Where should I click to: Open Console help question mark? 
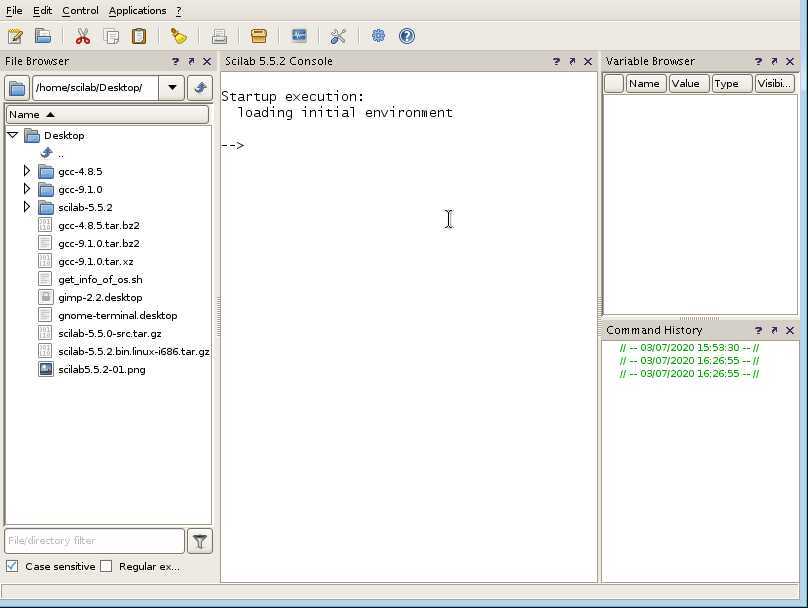click(x=556, y=61)
